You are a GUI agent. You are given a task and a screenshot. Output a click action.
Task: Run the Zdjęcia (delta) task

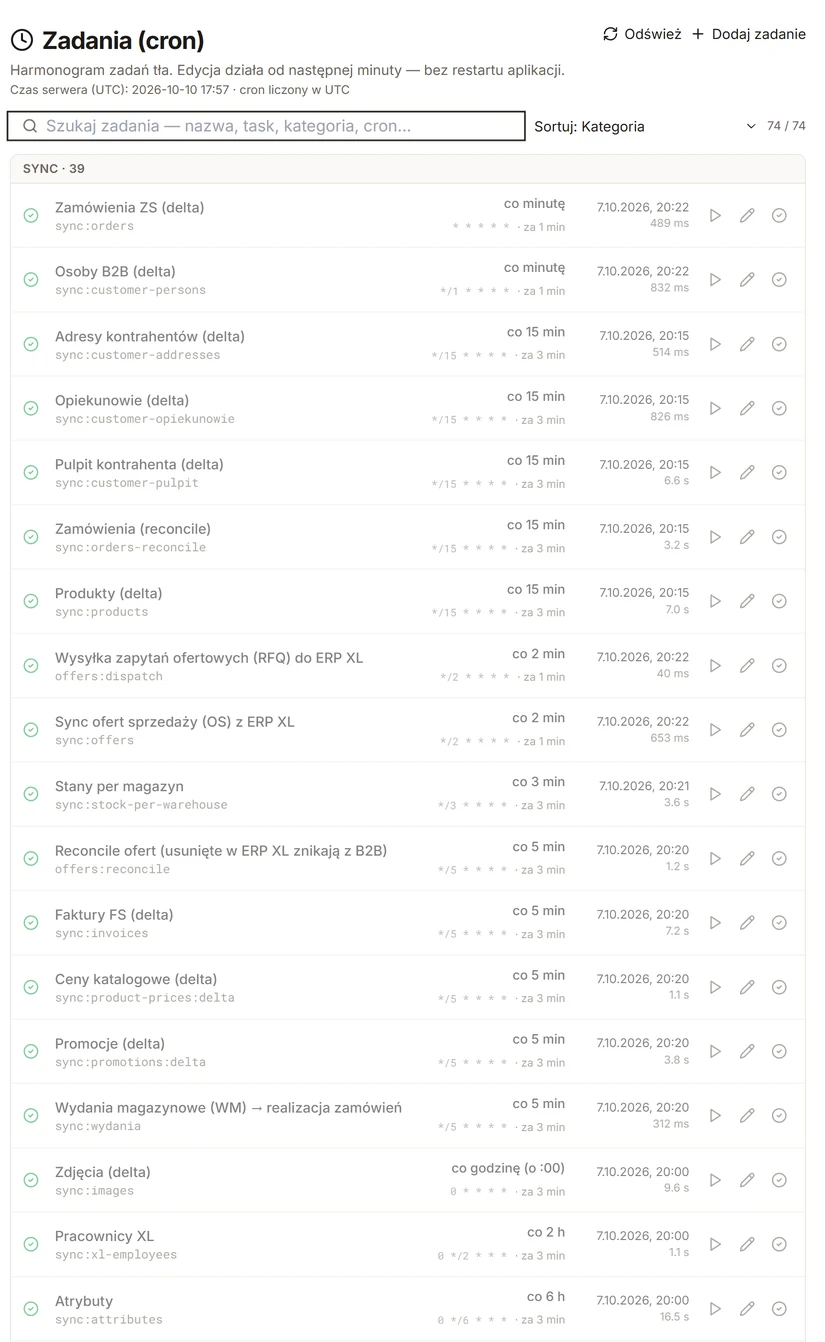[x=715, y=1180]
